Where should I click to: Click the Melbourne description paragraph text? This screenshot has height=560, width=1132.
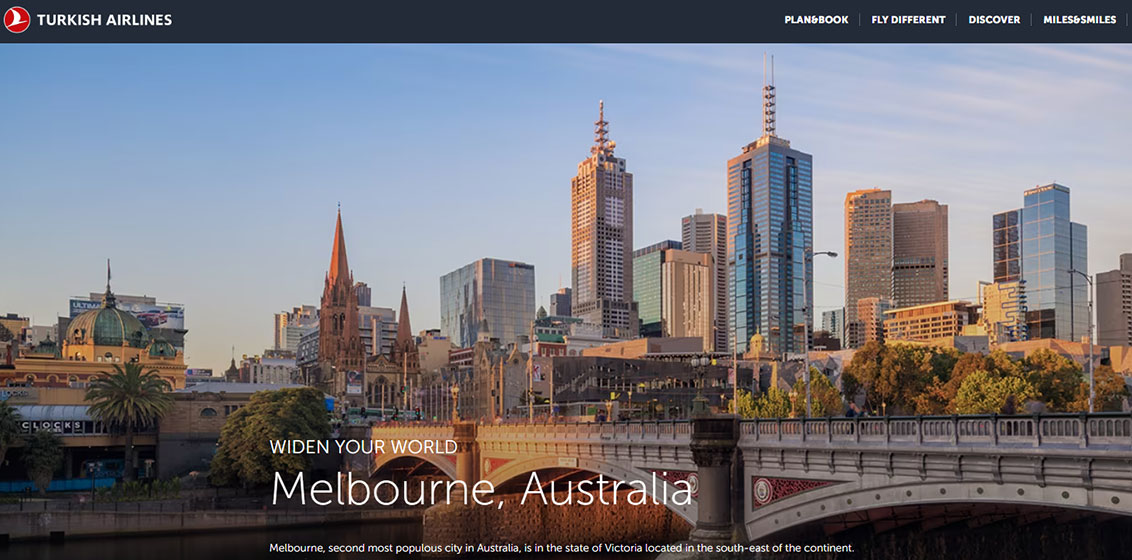point(561,548)
